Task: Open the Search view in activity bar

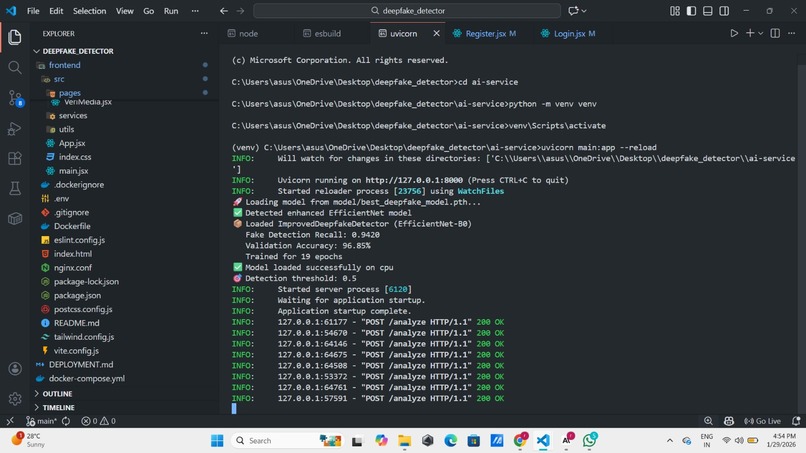Action: (14, 67)
